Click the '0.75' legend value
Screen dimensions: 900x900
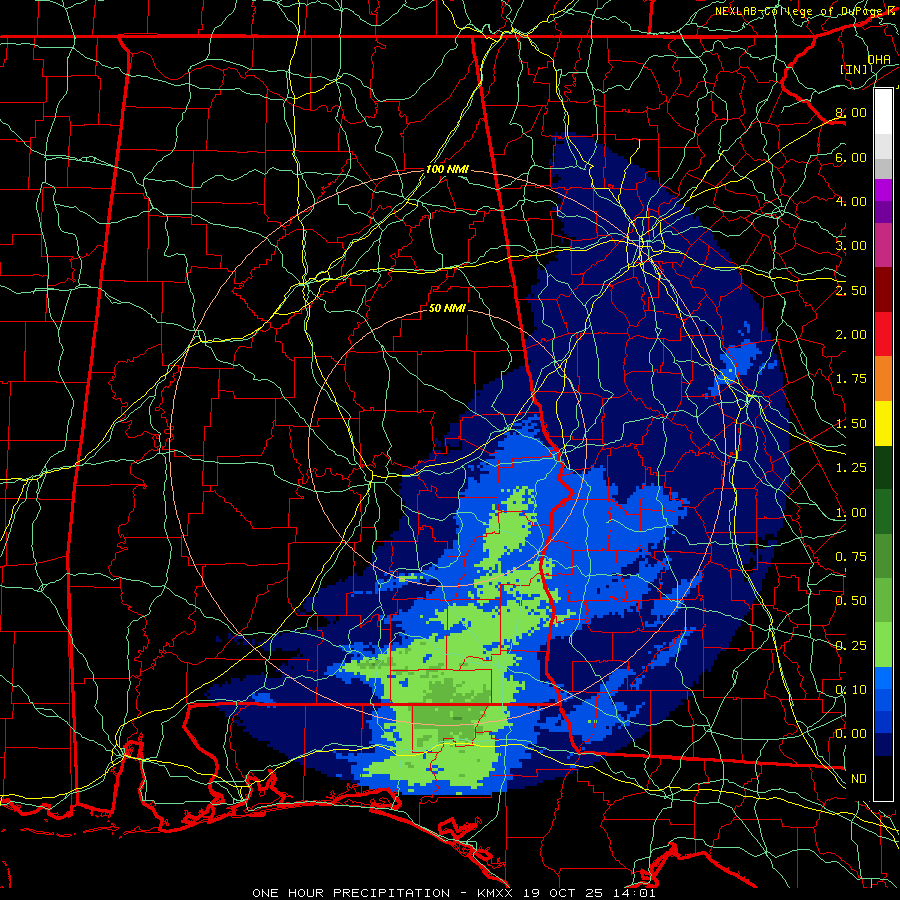[x=851, y=557]
